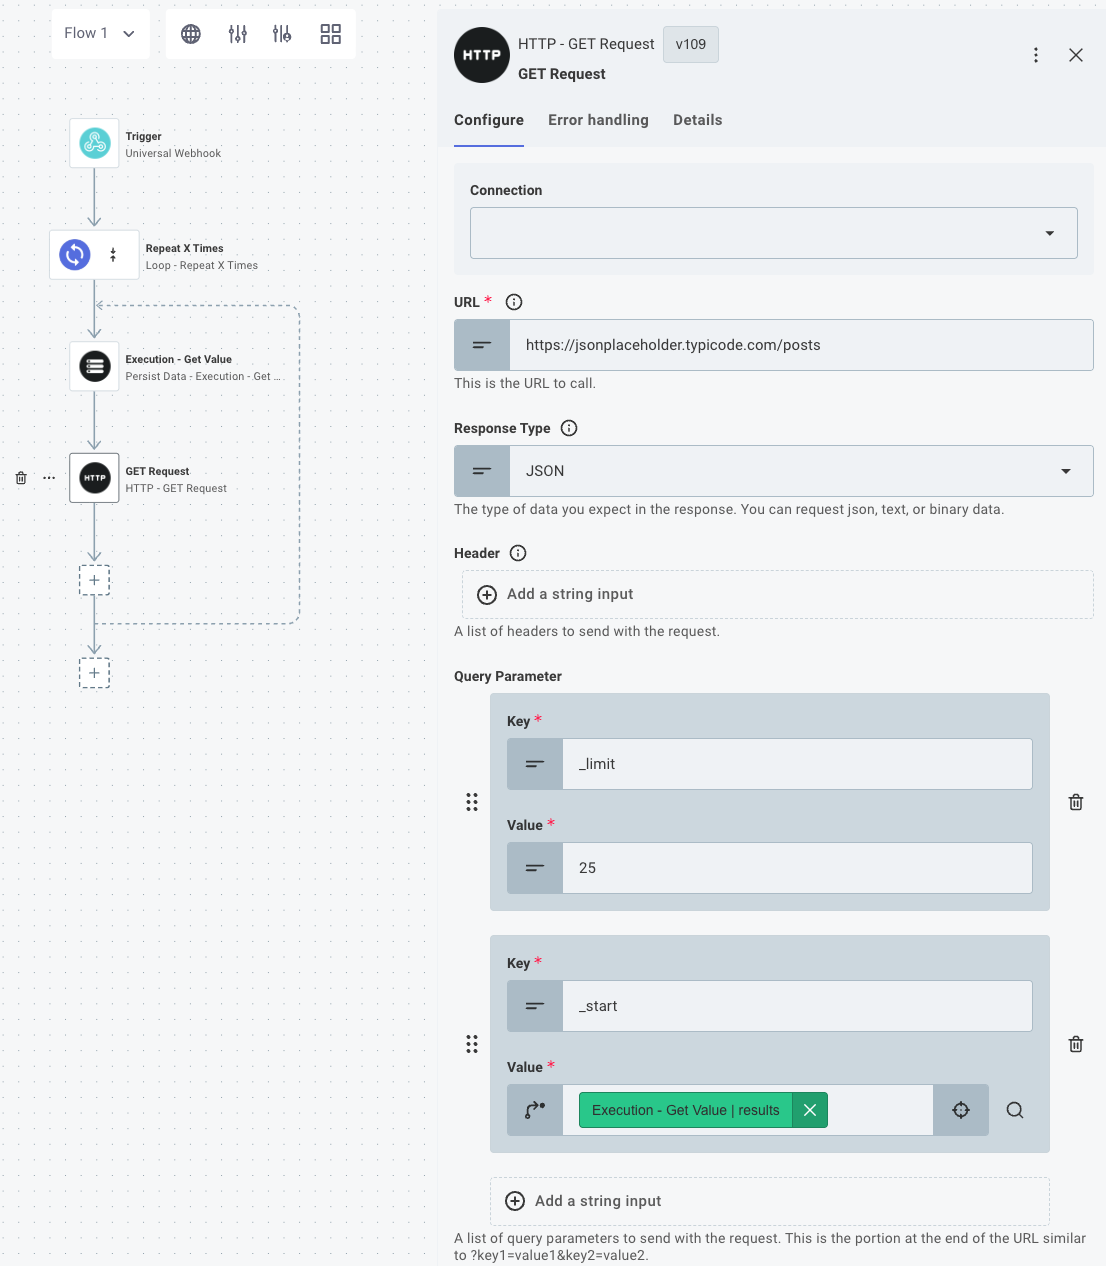Image resolution: width=1106 pixels, height=1266 pixels.
Task: Switch to the Error handling tab
Action: [598, 120]
